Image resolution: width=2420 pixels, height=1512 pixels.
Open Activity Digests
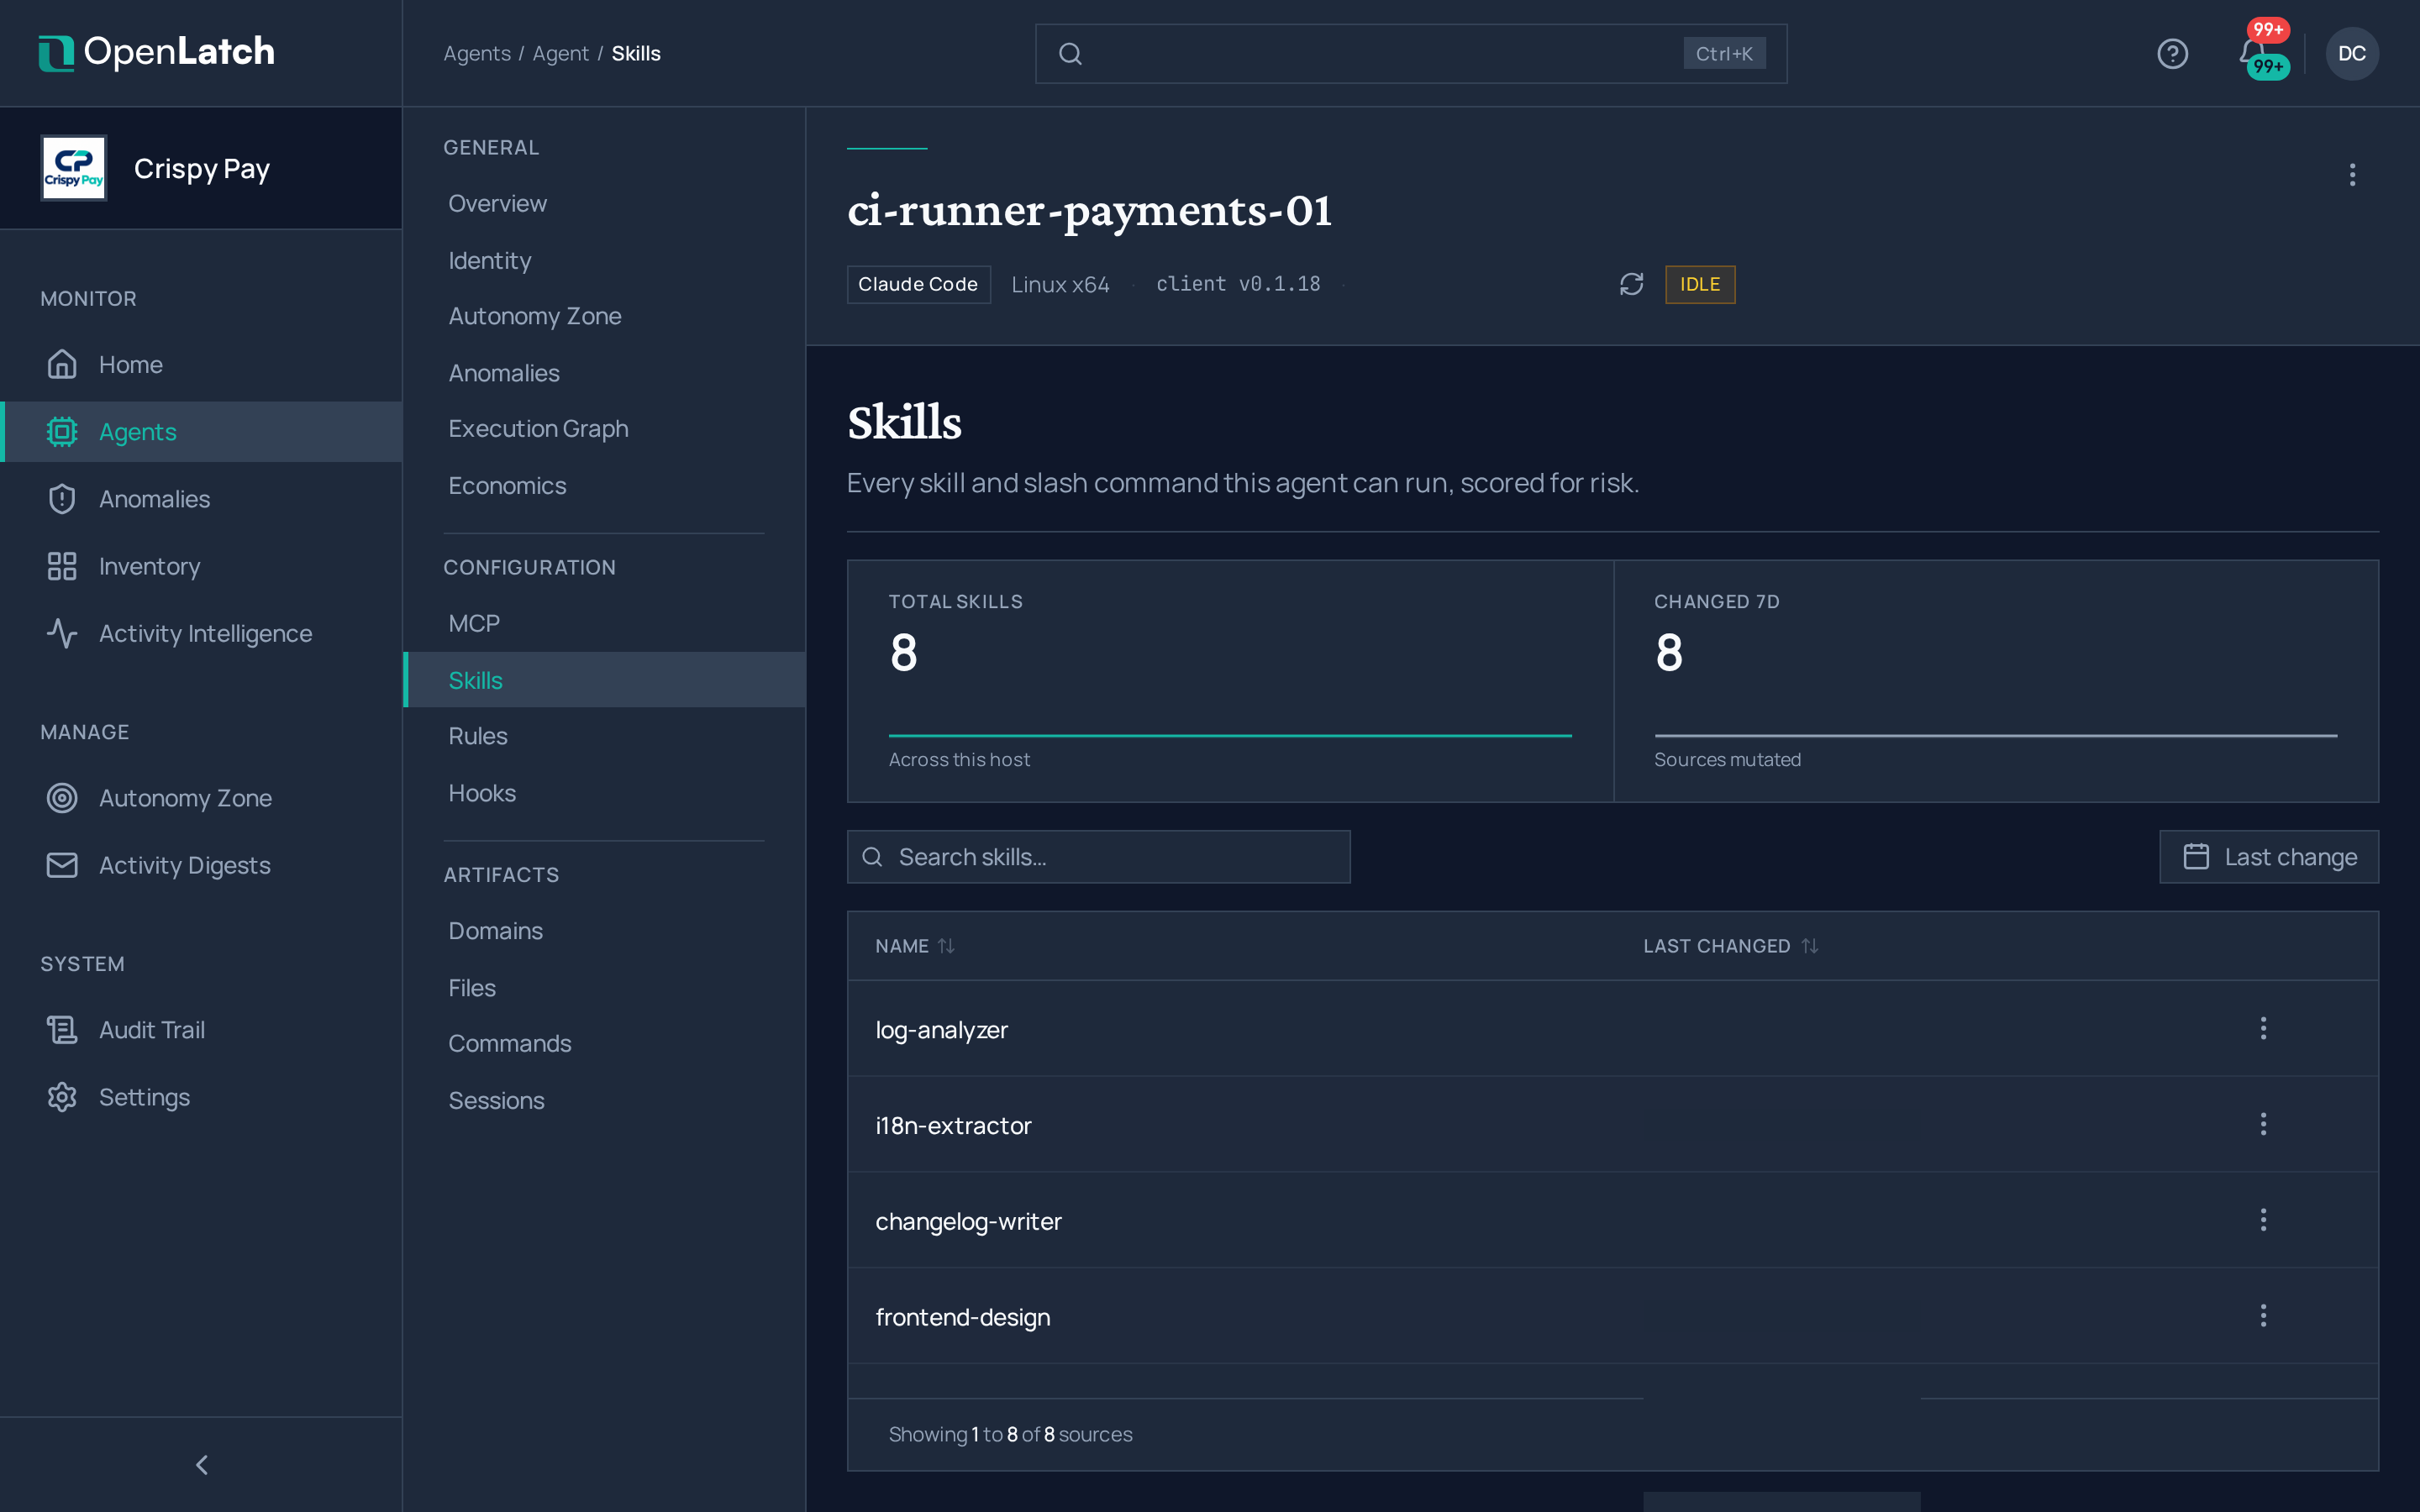point(201,864)
